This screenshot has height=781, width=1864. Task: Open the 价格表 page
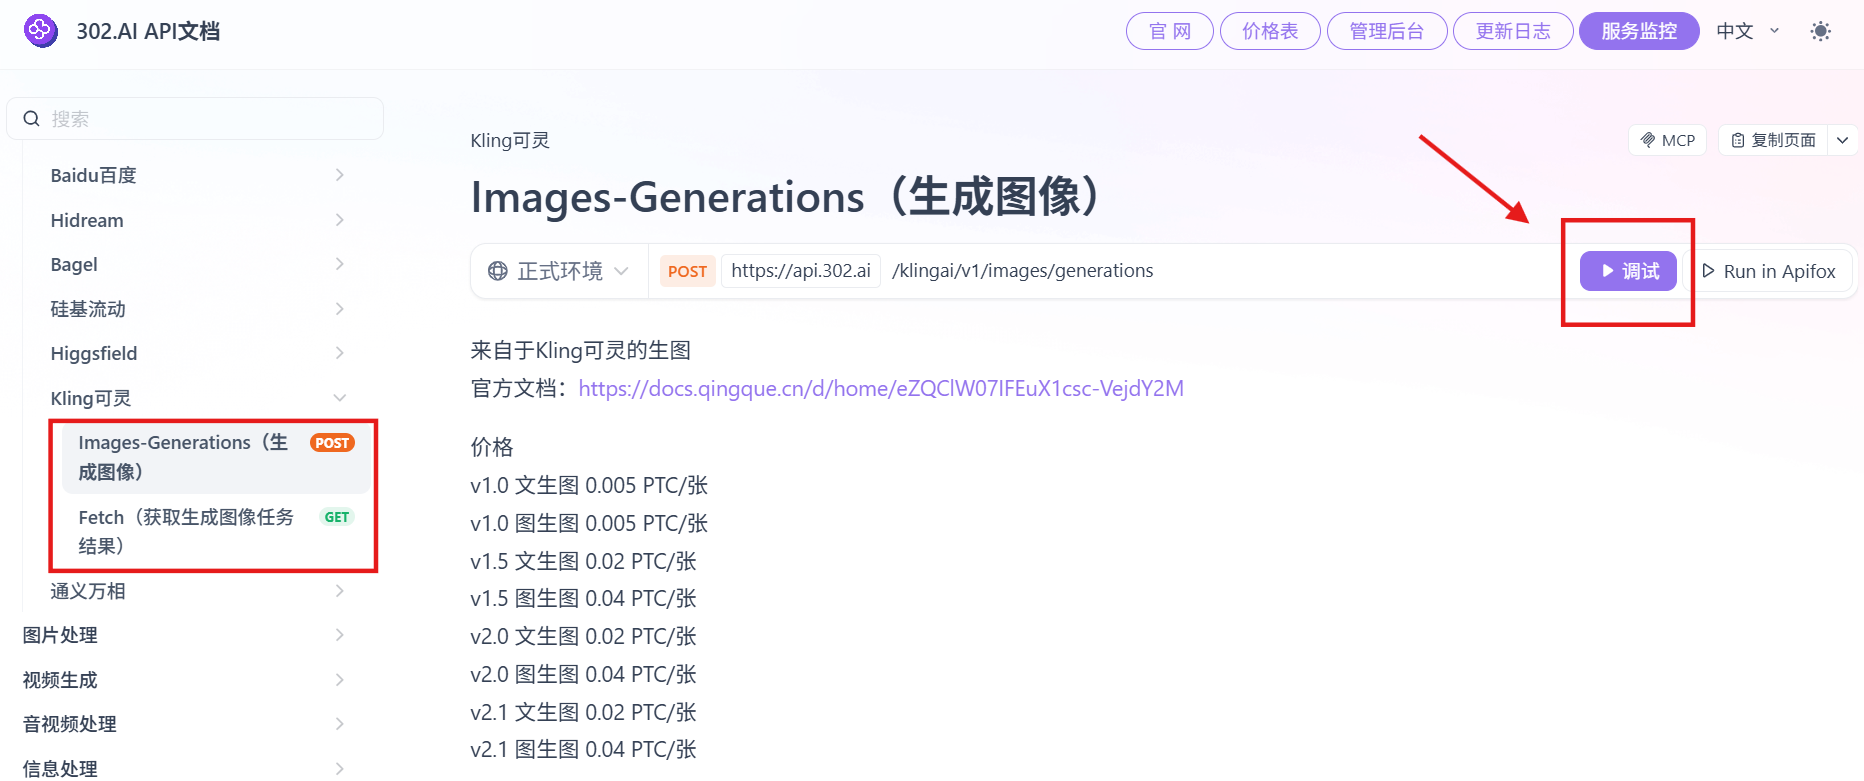point(1270,31)
